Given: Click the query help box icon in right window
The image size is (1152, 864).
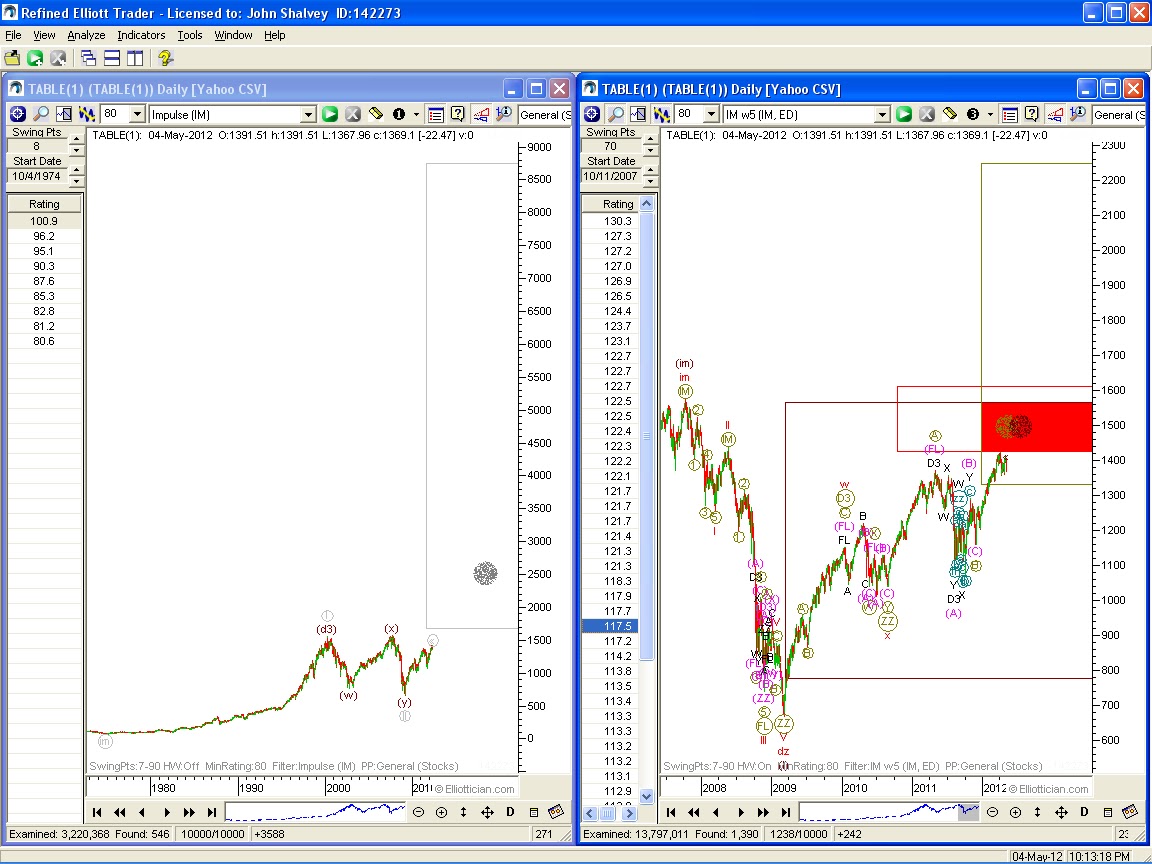Looking at the screenshot, I should click(x=1032, y=114).
